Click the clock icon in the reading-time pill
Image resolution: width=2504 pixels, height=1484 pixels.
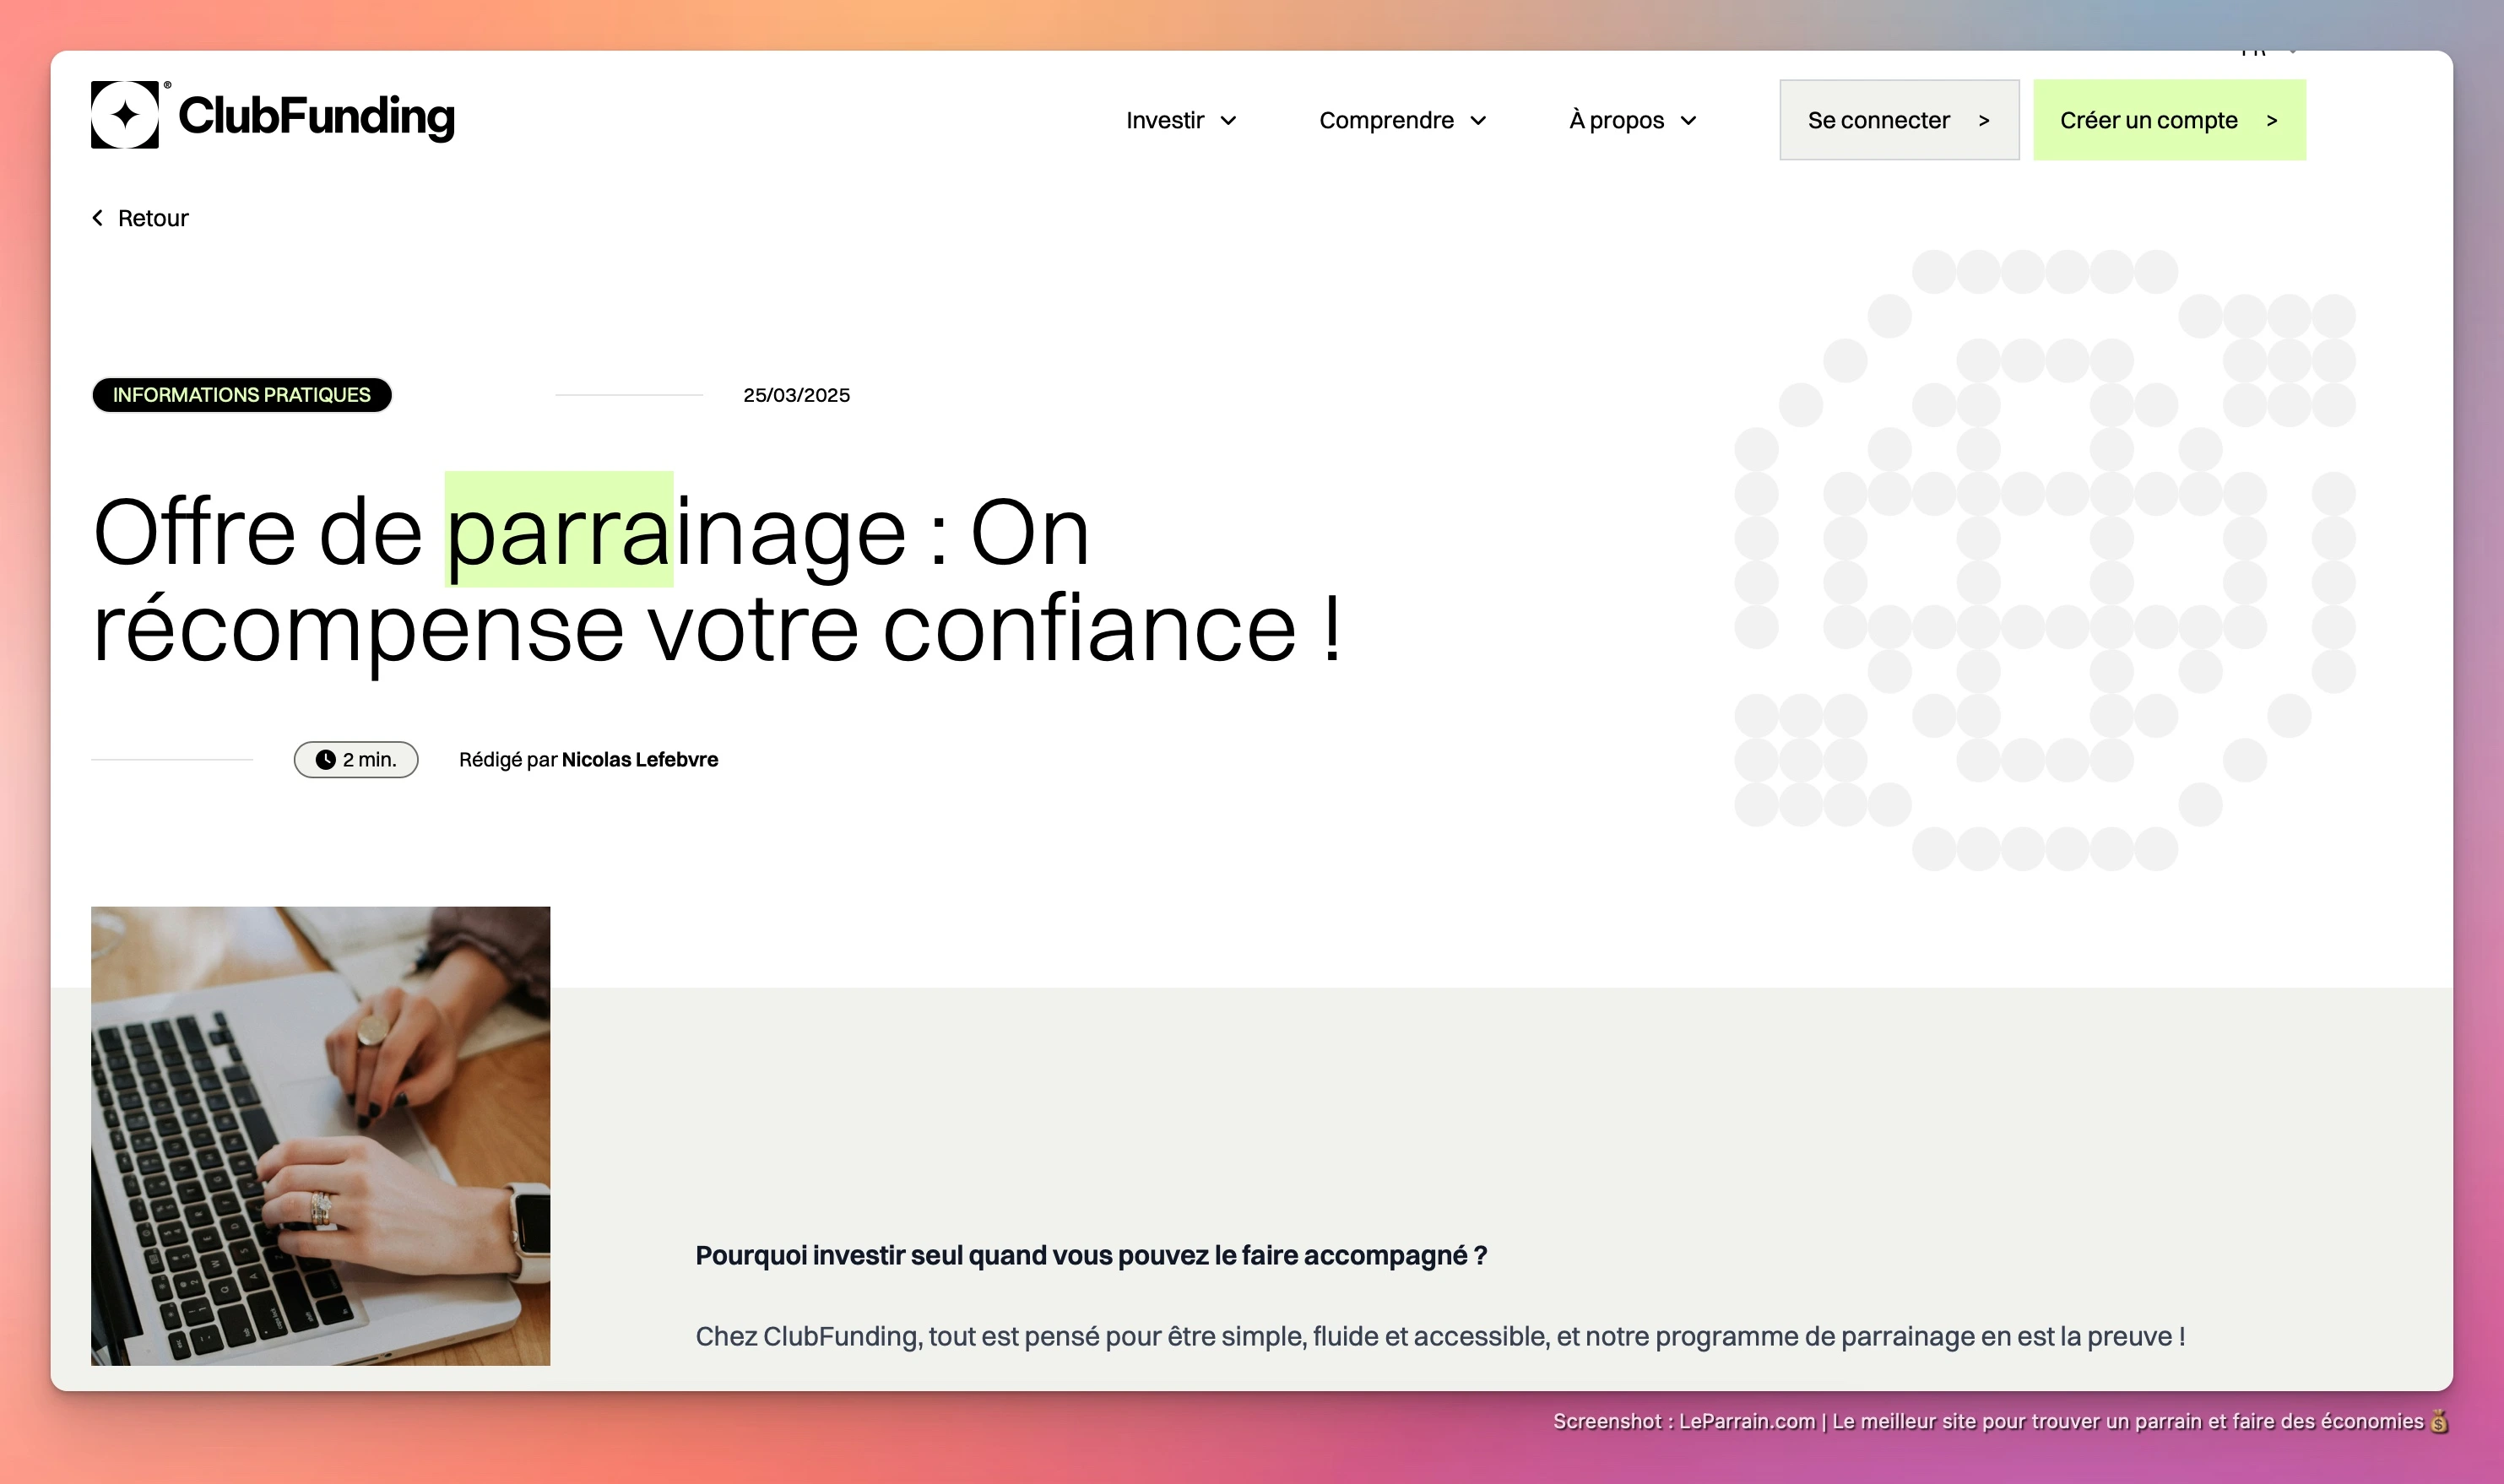[326, 759]
